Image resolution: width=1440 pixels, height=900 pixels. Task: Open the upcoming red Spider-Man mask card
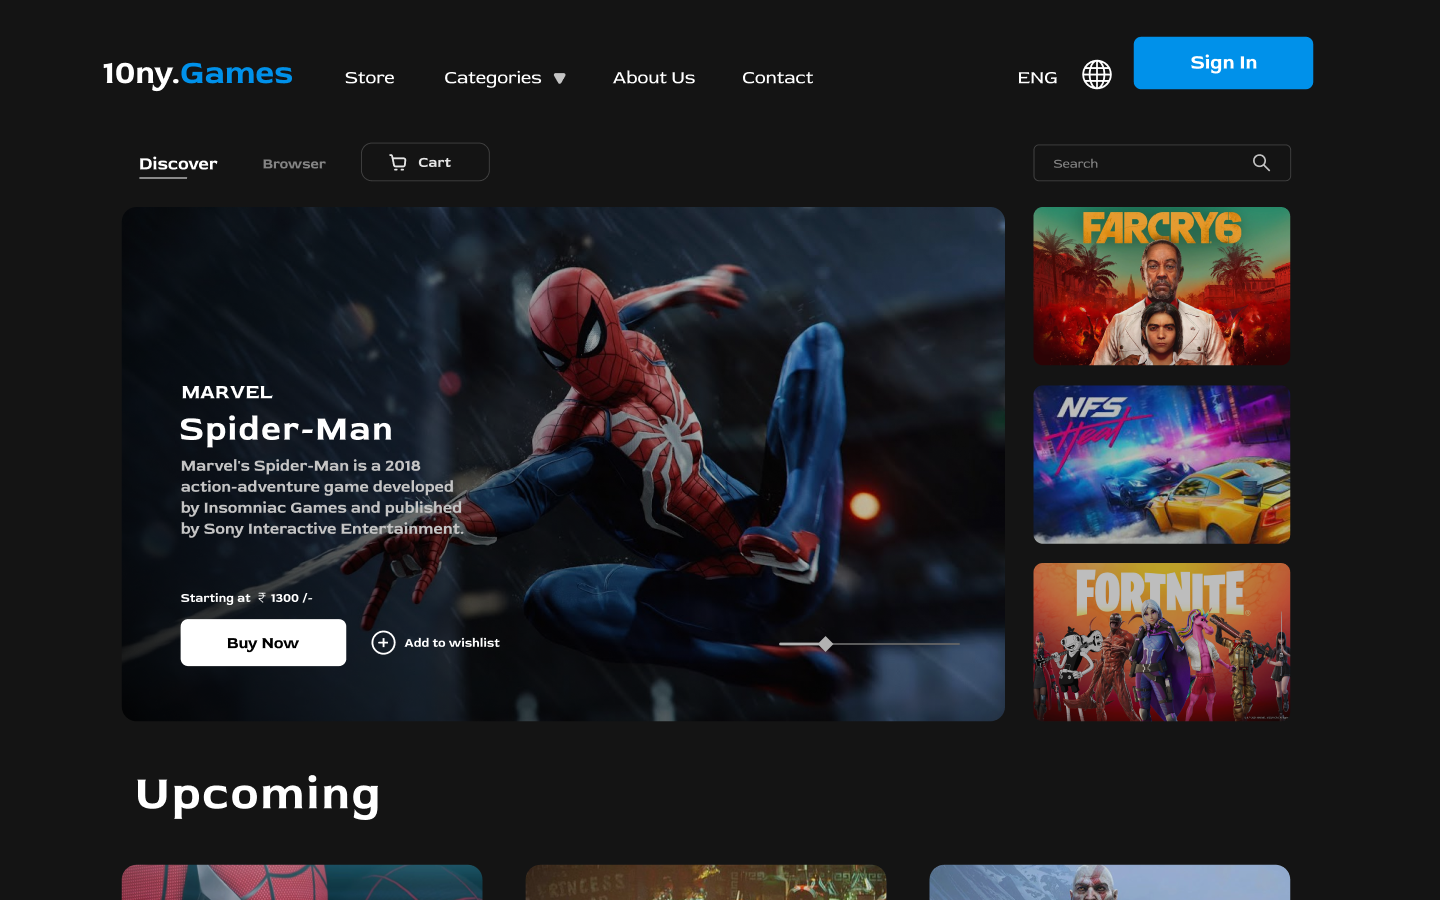click(302, 882)
